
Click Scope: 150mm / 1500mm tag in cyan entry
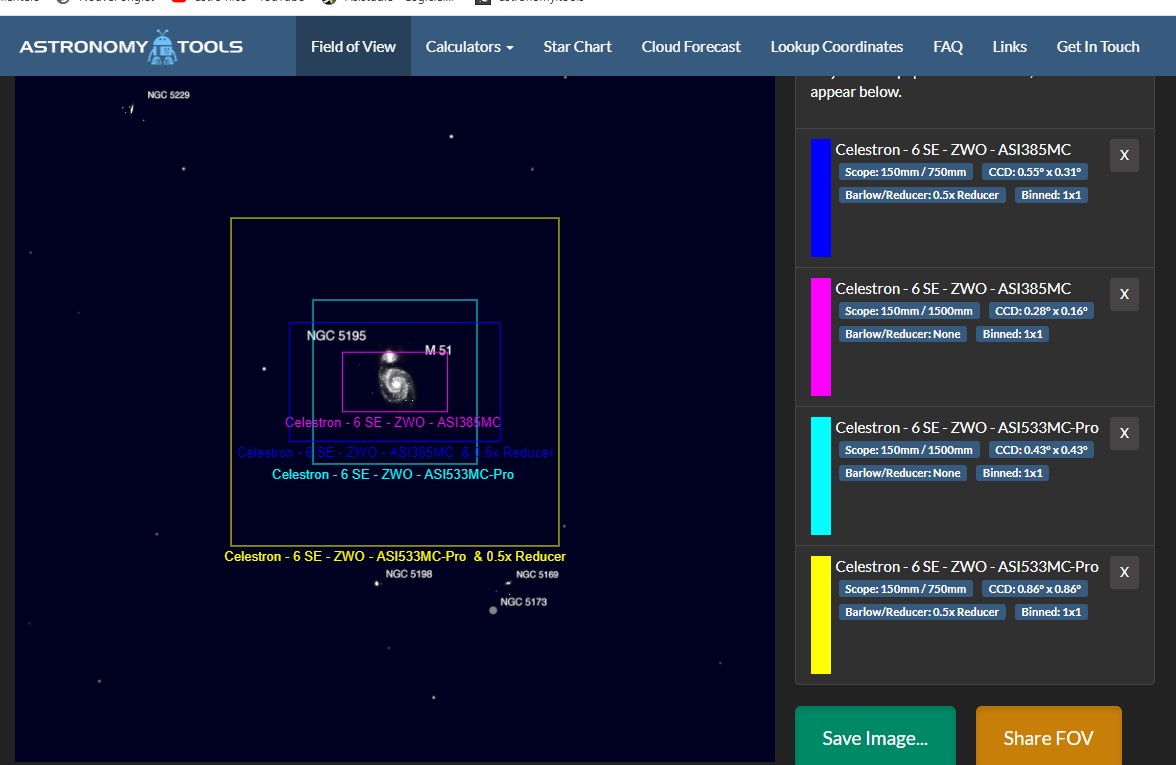pos(908,450)
